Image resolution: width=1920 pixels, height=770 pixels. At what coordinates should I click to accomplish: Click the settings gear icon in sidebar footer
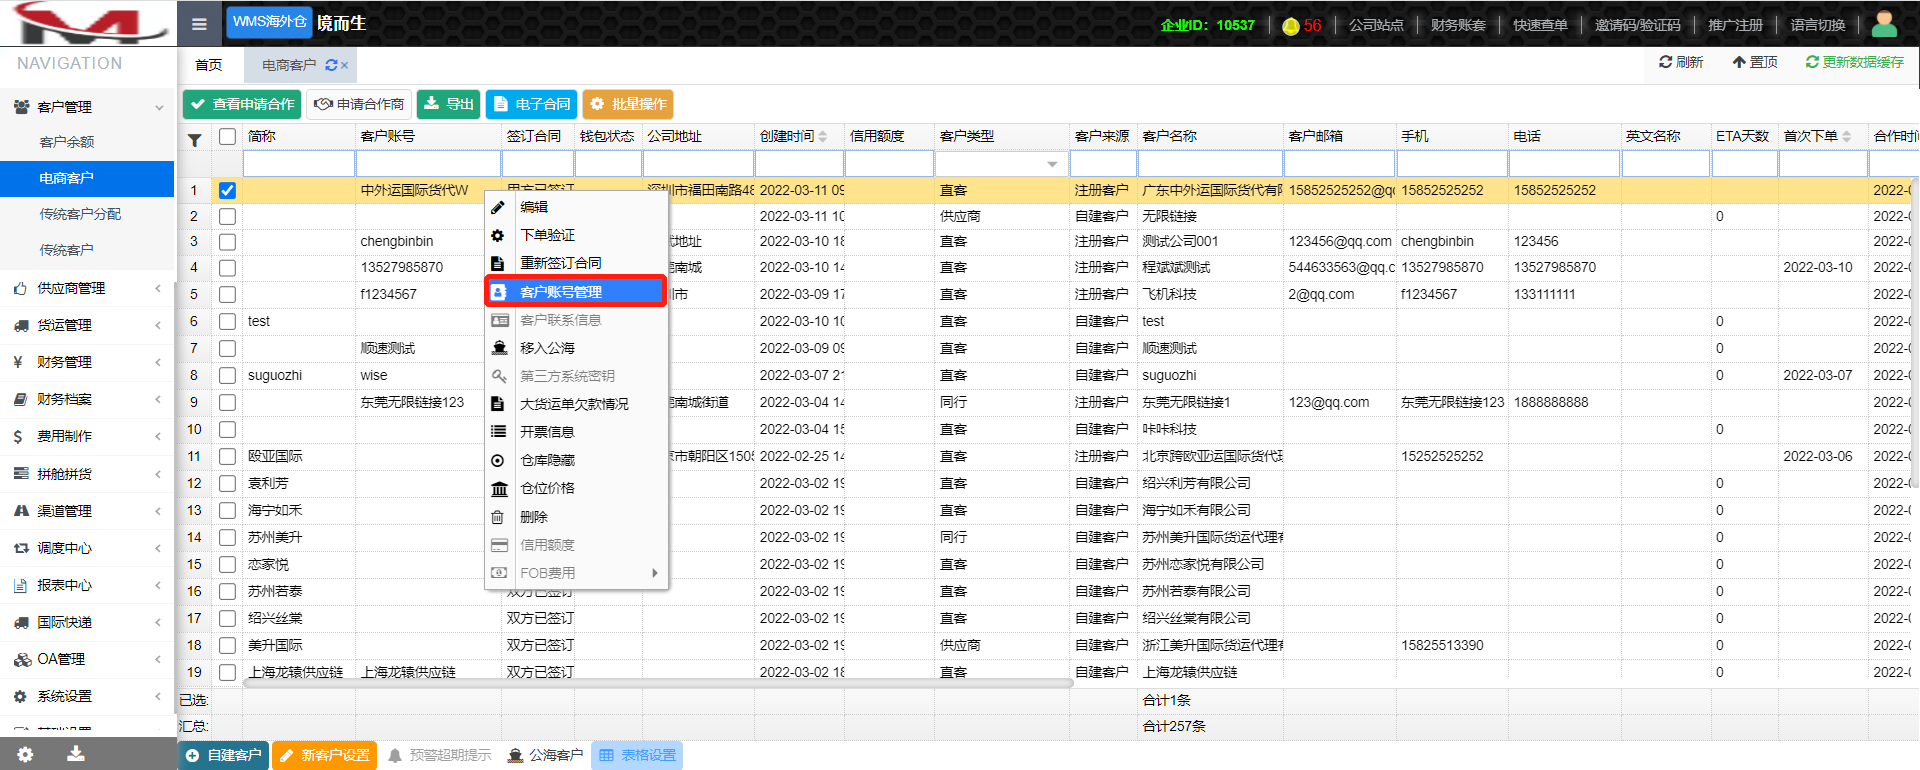(x=25, y=754)
